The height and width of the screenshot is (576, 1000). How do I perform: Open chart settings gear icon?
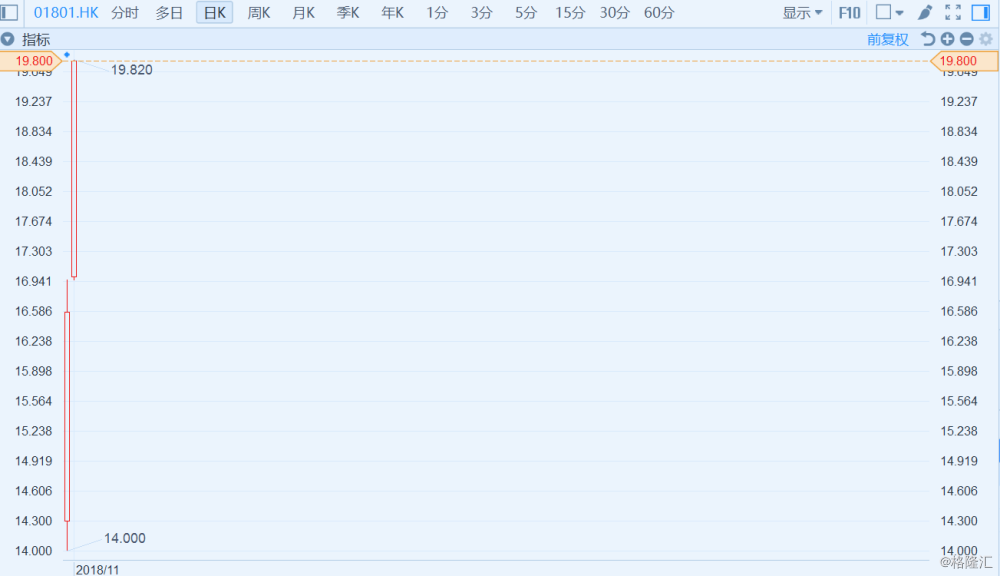click(986, 40)
